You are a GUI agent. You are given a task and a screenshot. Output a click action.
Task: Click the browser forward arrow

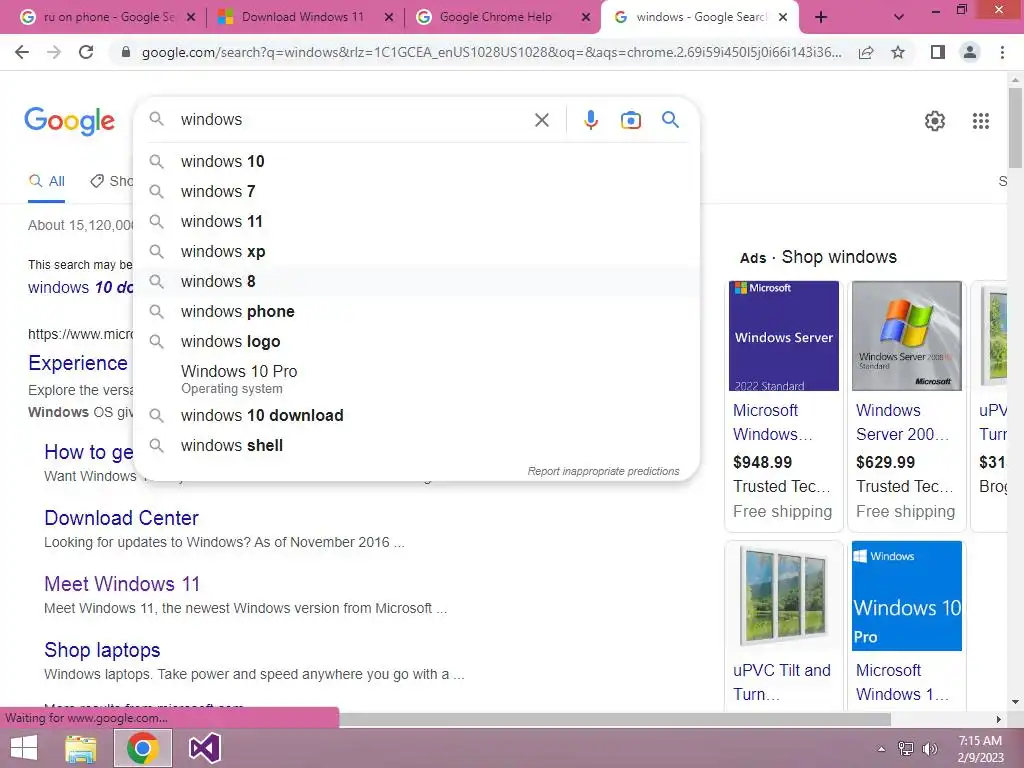[54, 52]
